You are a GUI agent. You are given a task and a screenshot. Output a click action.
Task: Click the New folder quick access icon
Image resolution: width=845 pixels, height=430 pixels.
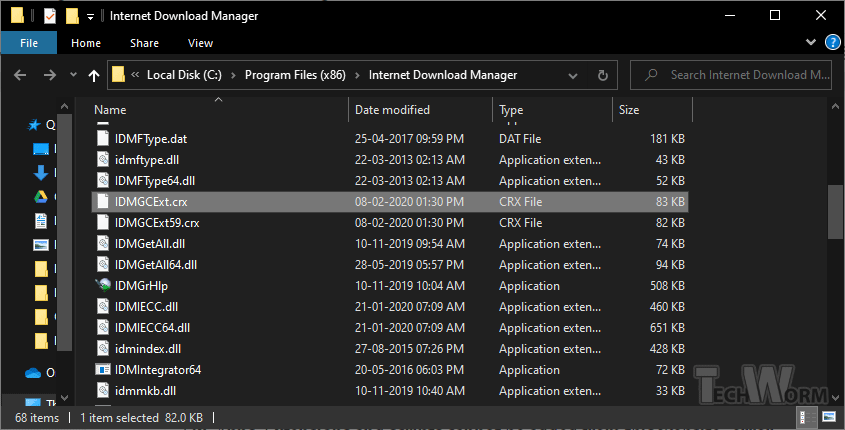point(72,16)
